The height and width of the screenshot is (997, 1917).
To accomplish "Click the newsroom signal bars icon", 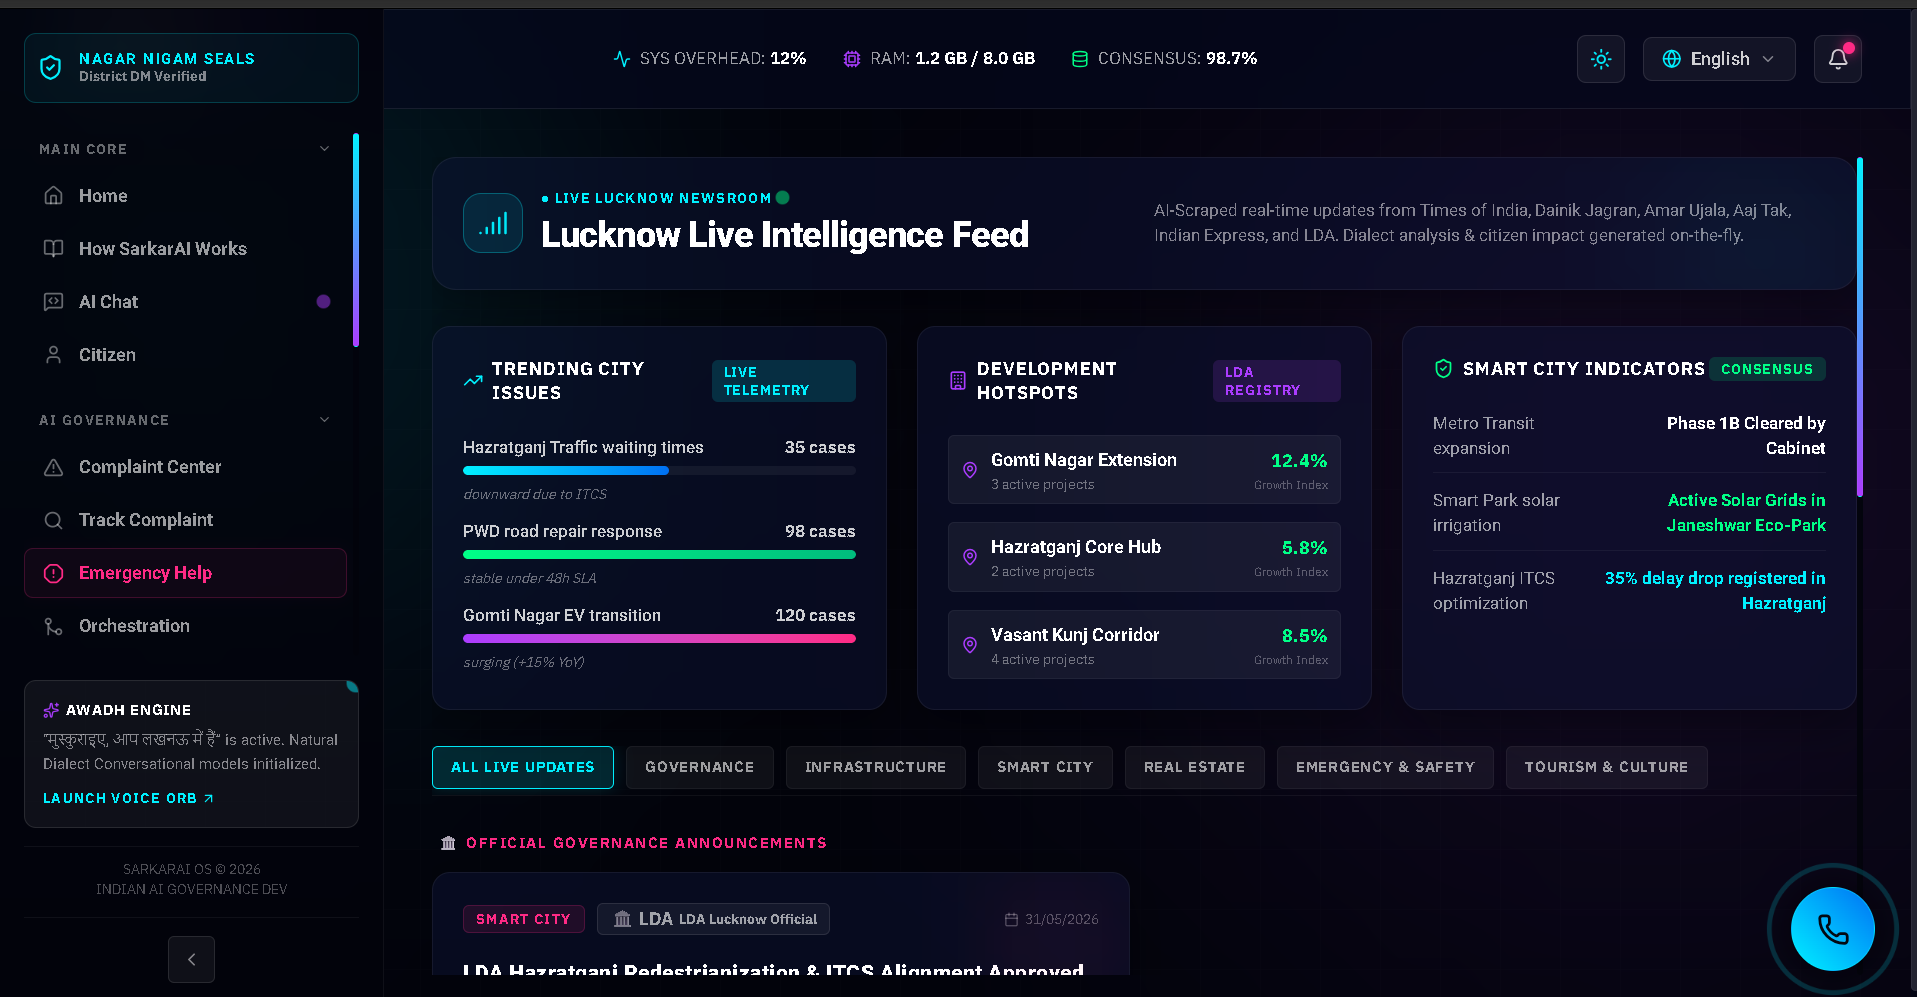I will (493, 223).
